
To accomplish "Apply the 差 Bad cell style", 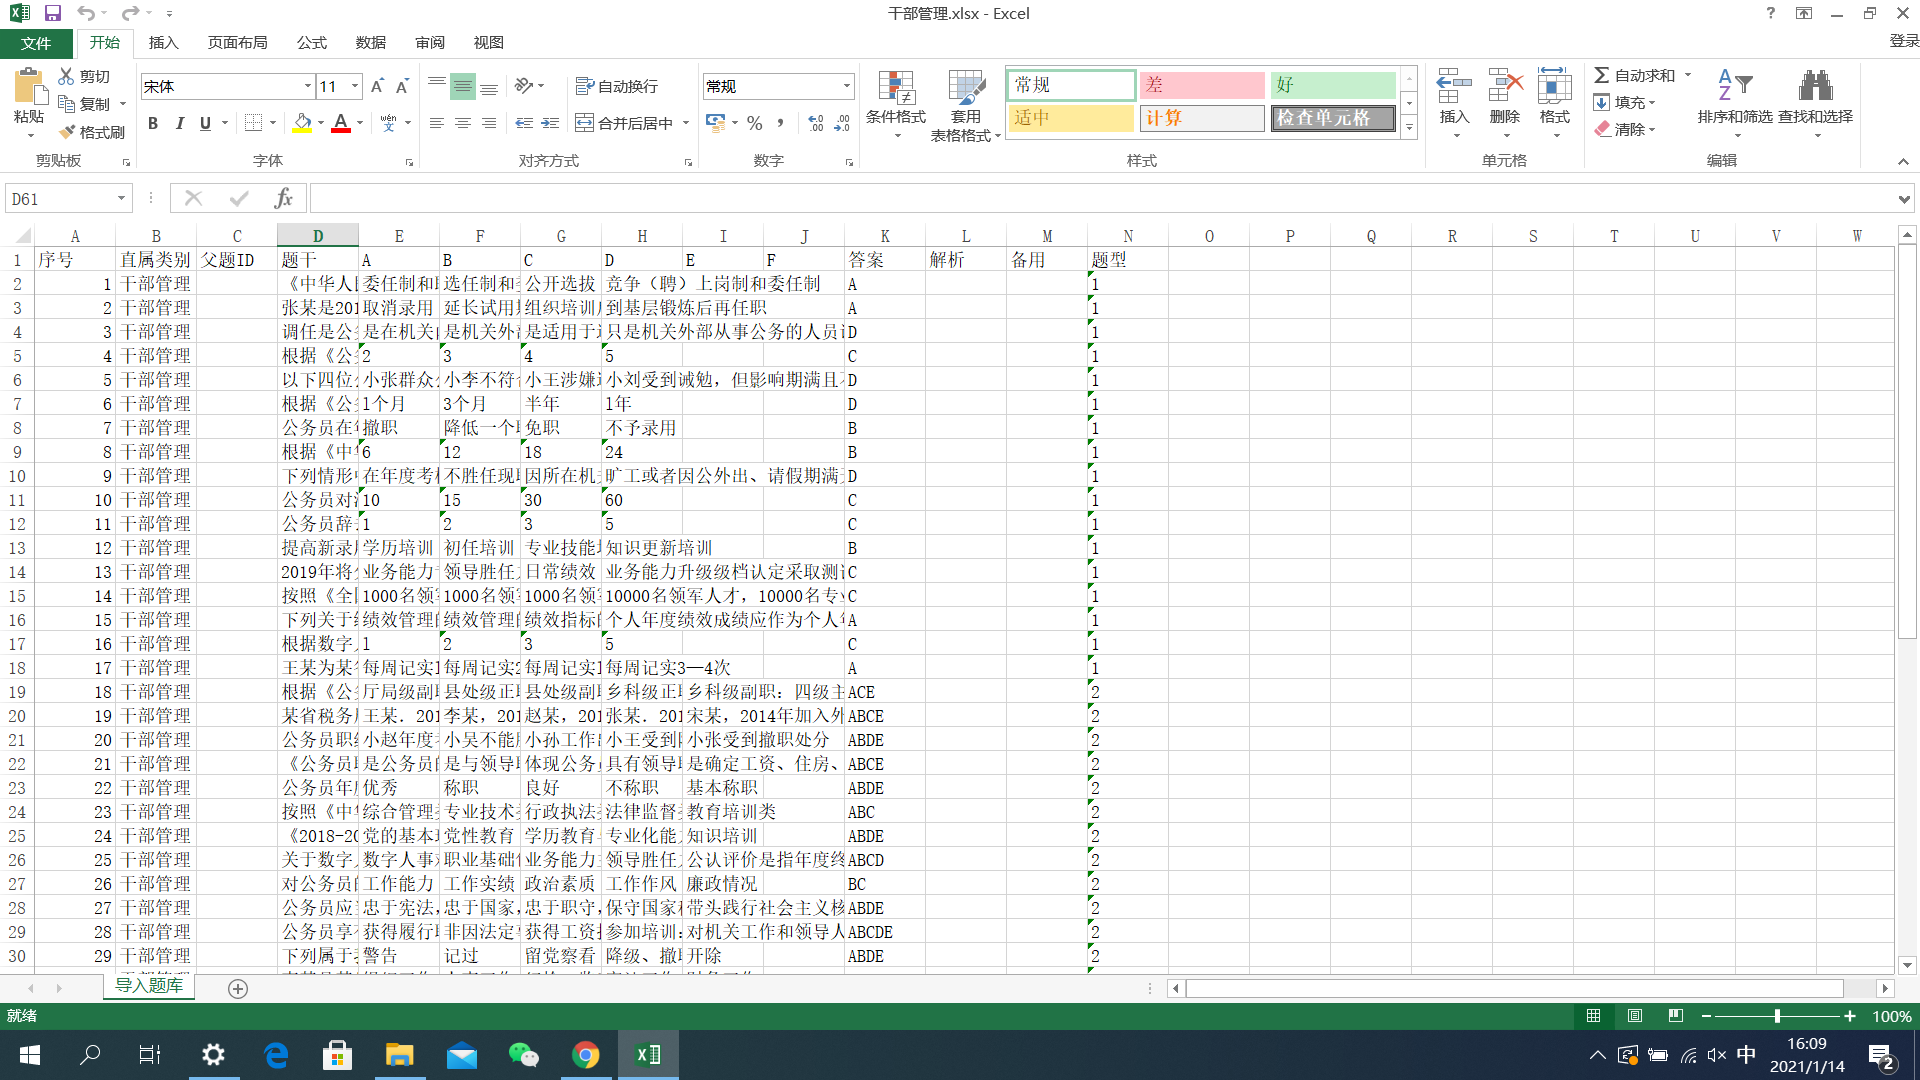I will (1202, 85).
